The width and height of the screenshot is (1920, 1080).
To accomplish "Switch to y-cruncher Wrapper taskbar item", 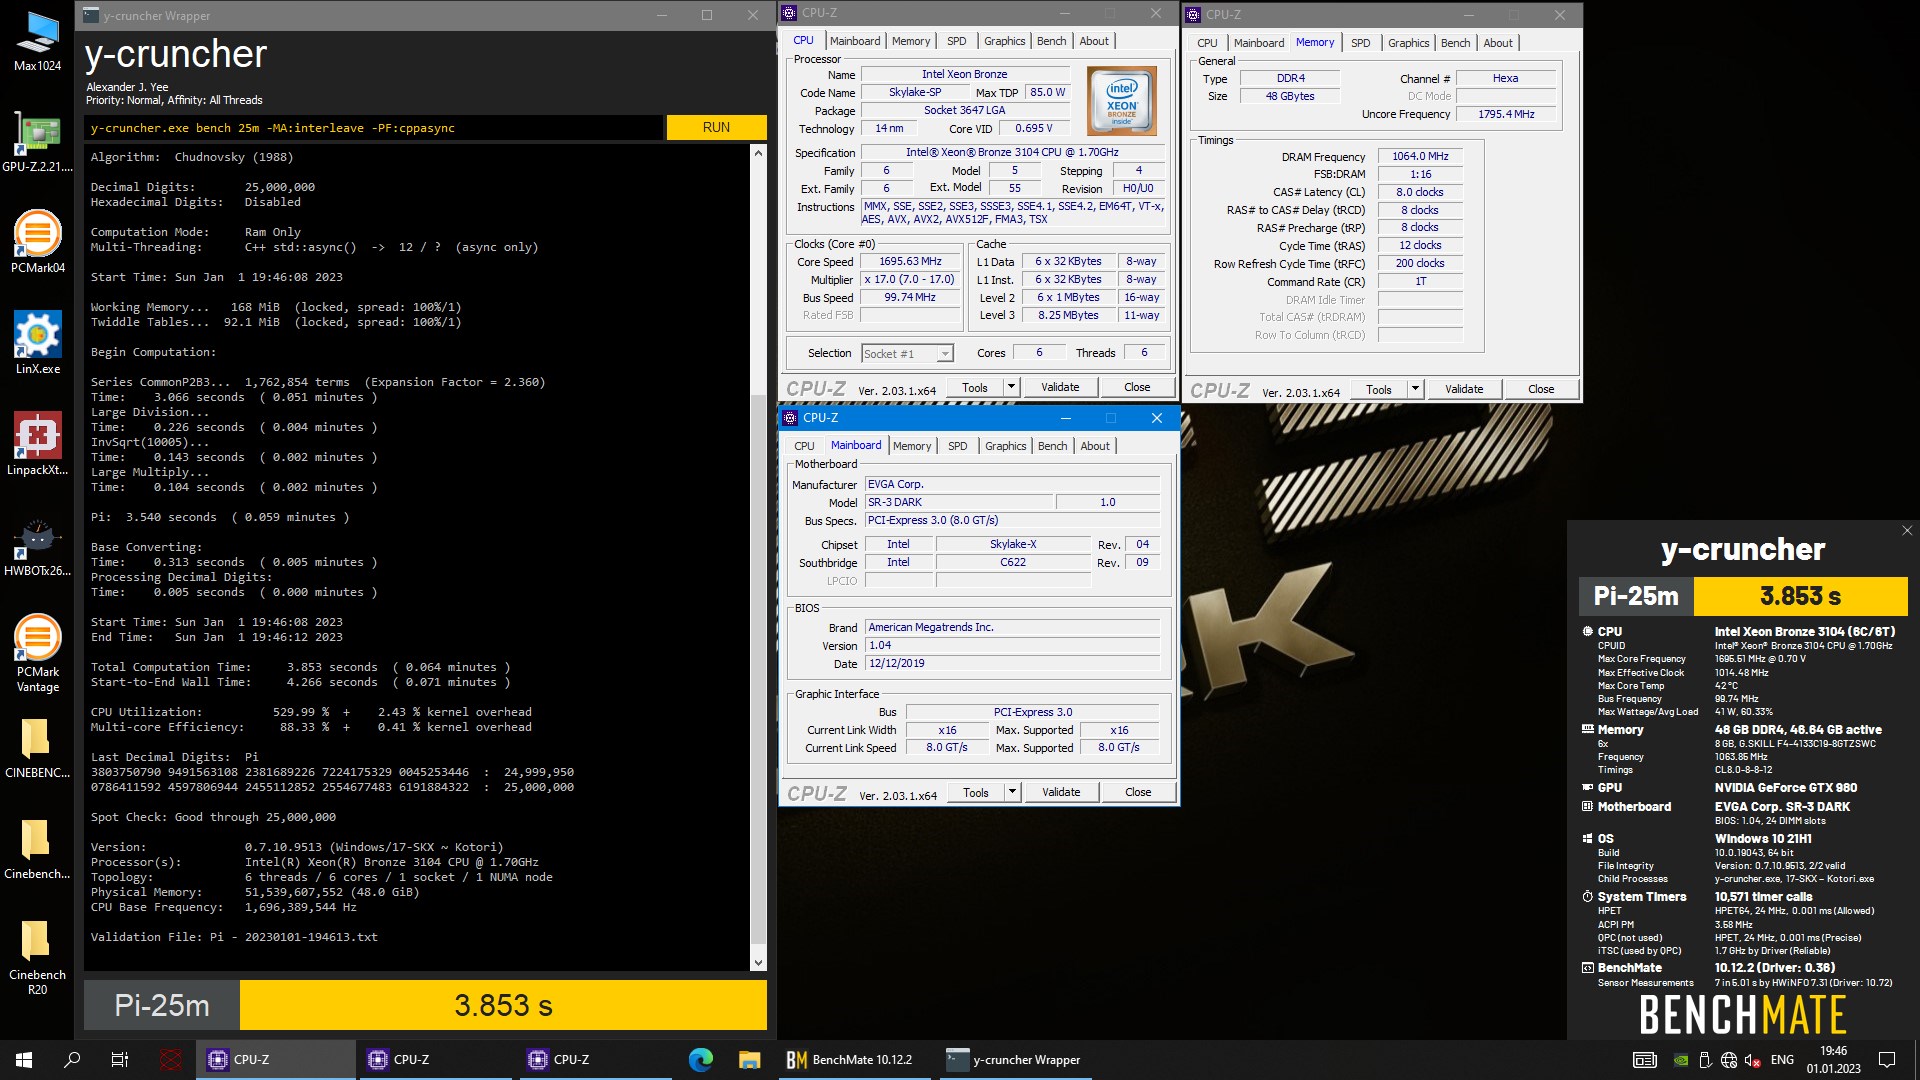I will (x=1014, y=1060).
